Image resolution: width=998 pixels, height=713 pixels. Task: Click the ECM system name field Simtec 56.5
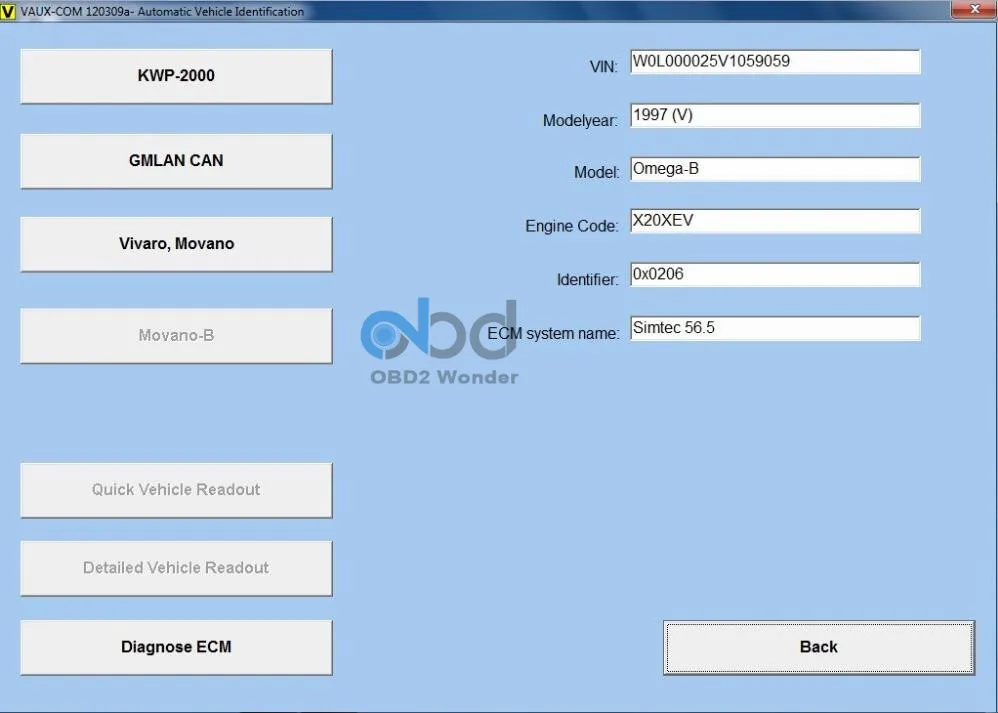[775, 328]
